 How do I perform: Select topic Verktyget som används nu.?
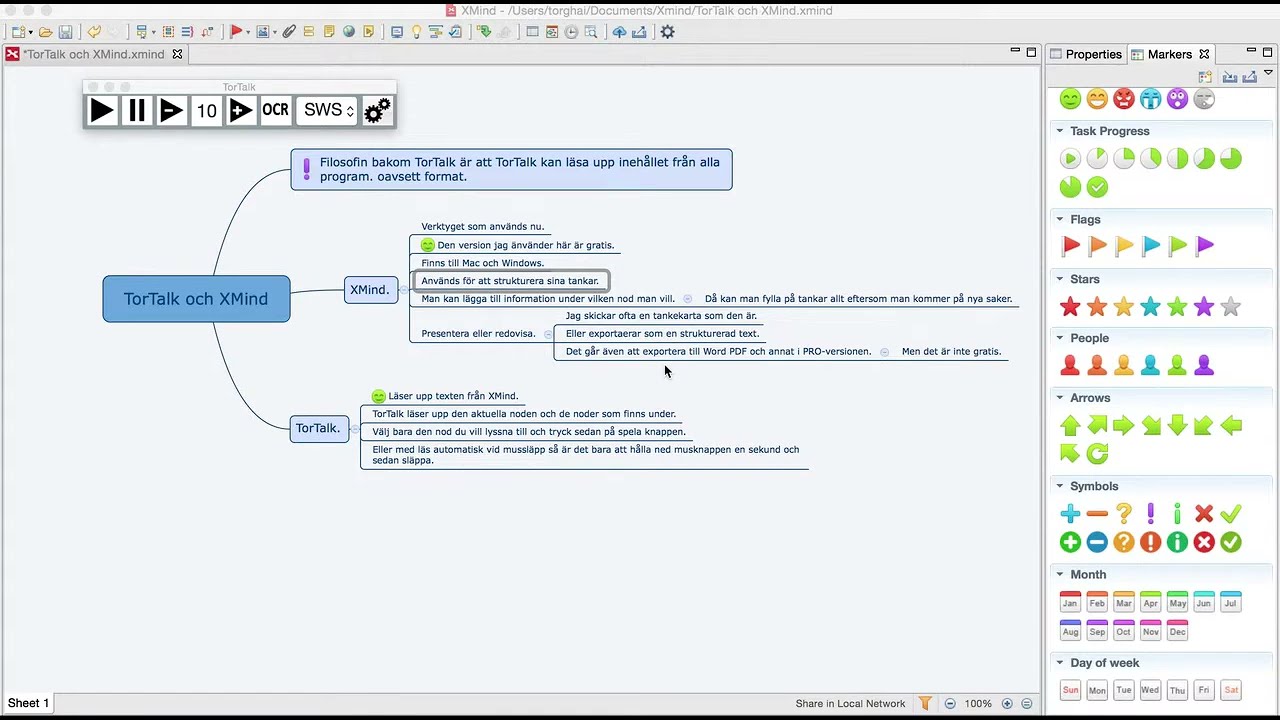[483, 227]
